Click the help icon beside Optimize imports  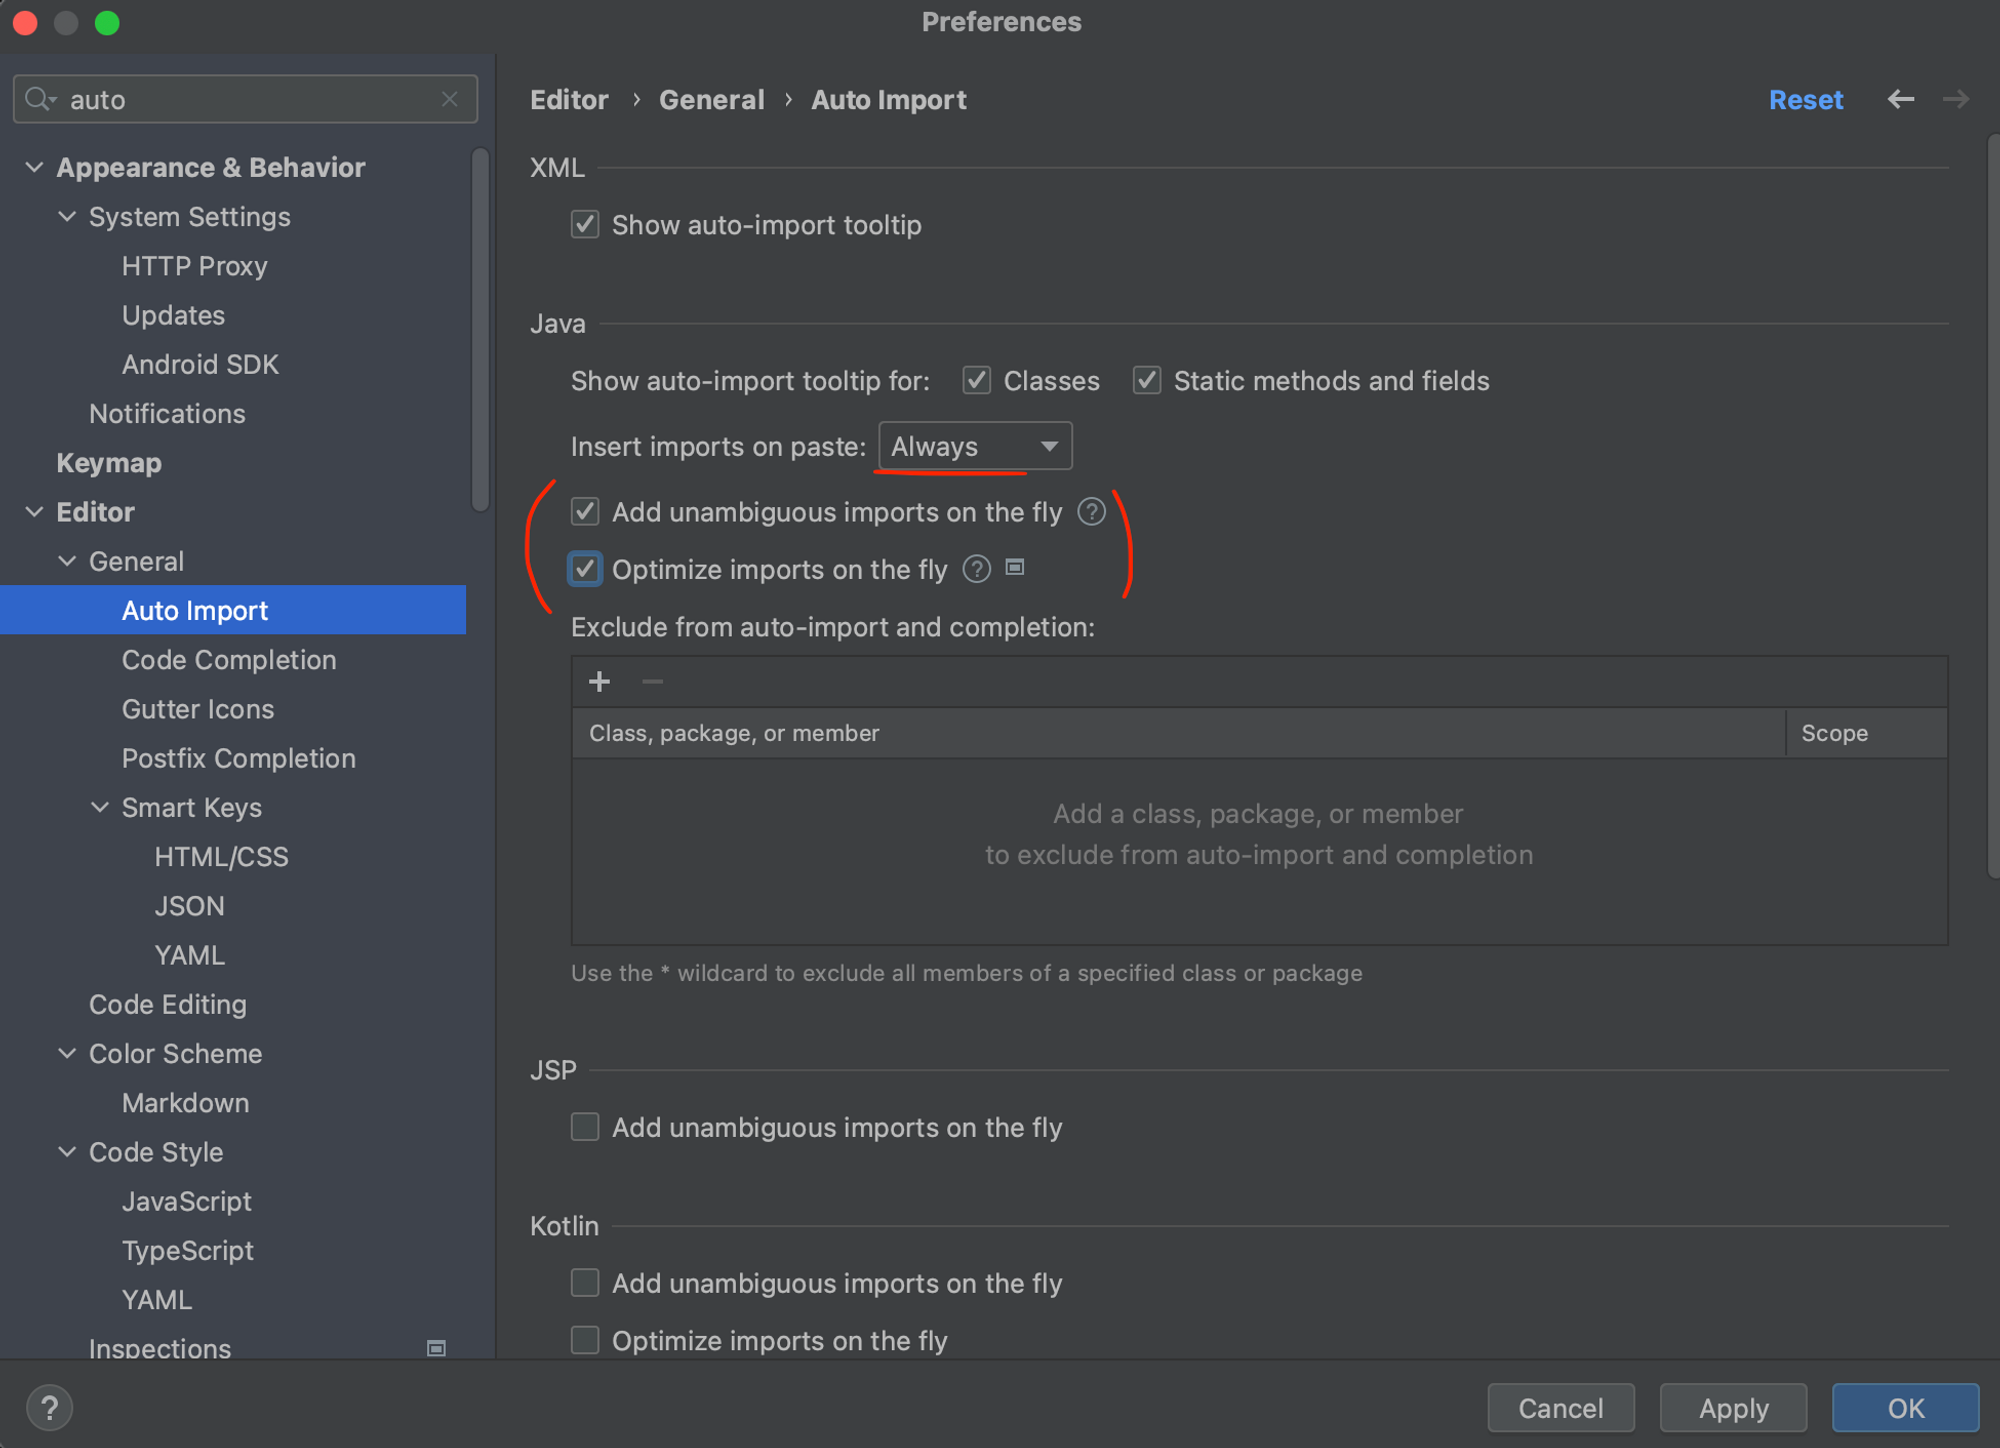click(976, 569)
